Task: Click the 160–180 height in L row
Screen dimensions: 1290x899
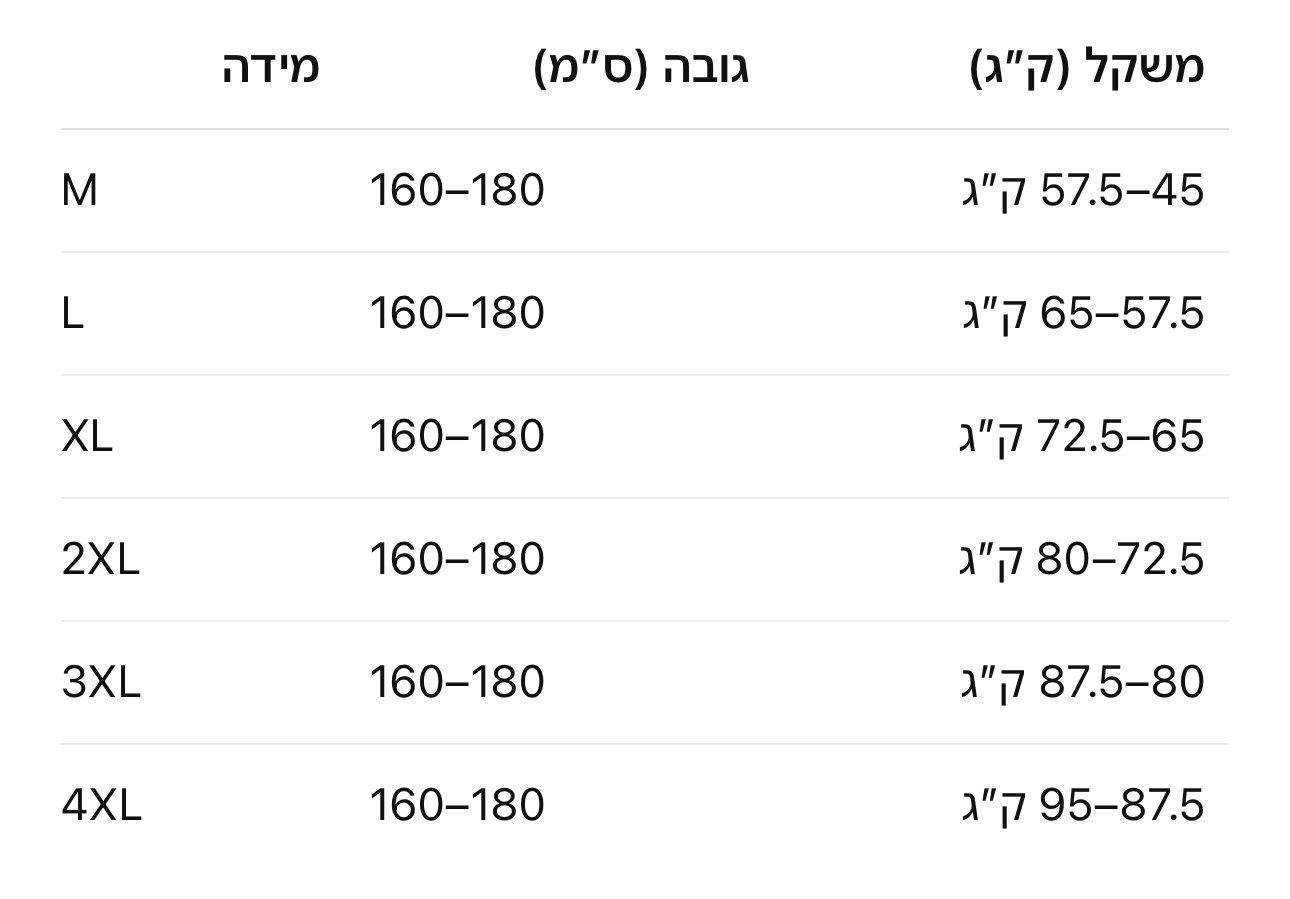Action: click(x=457, y=314)
